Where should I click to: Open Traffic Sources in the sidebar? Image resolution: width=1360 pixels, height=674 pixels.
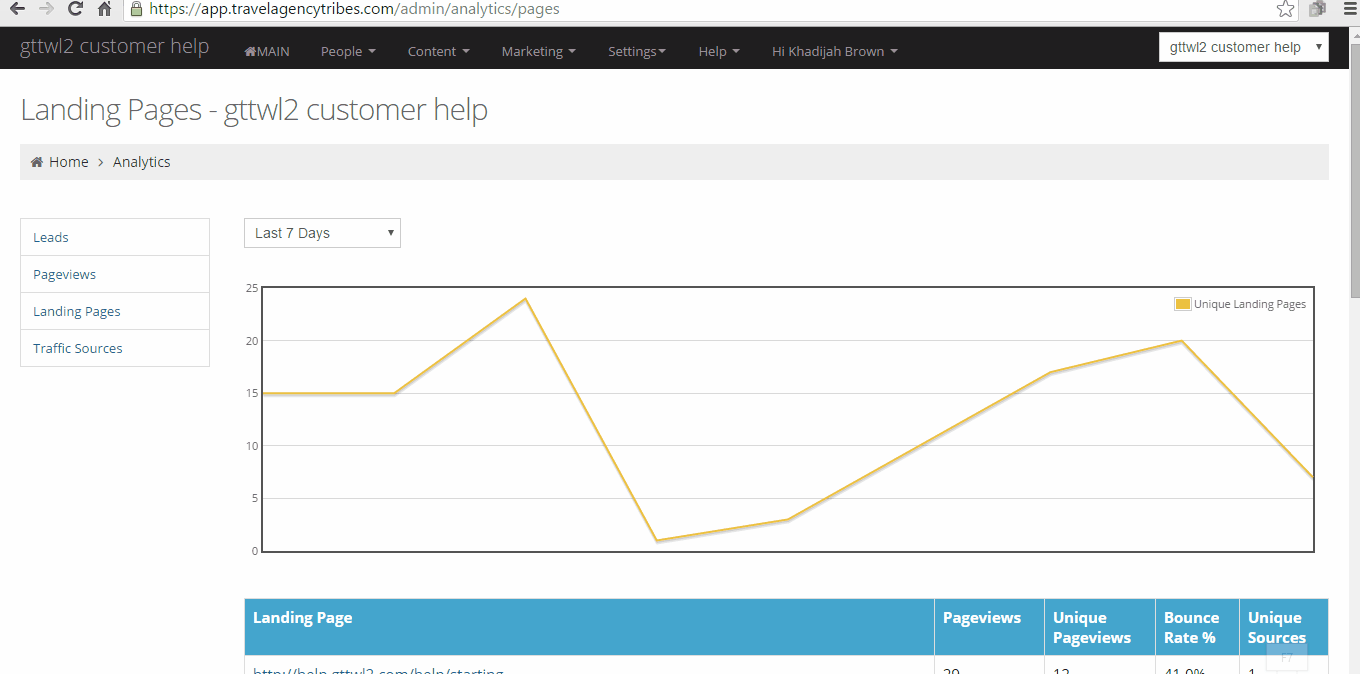pos(78,348)
